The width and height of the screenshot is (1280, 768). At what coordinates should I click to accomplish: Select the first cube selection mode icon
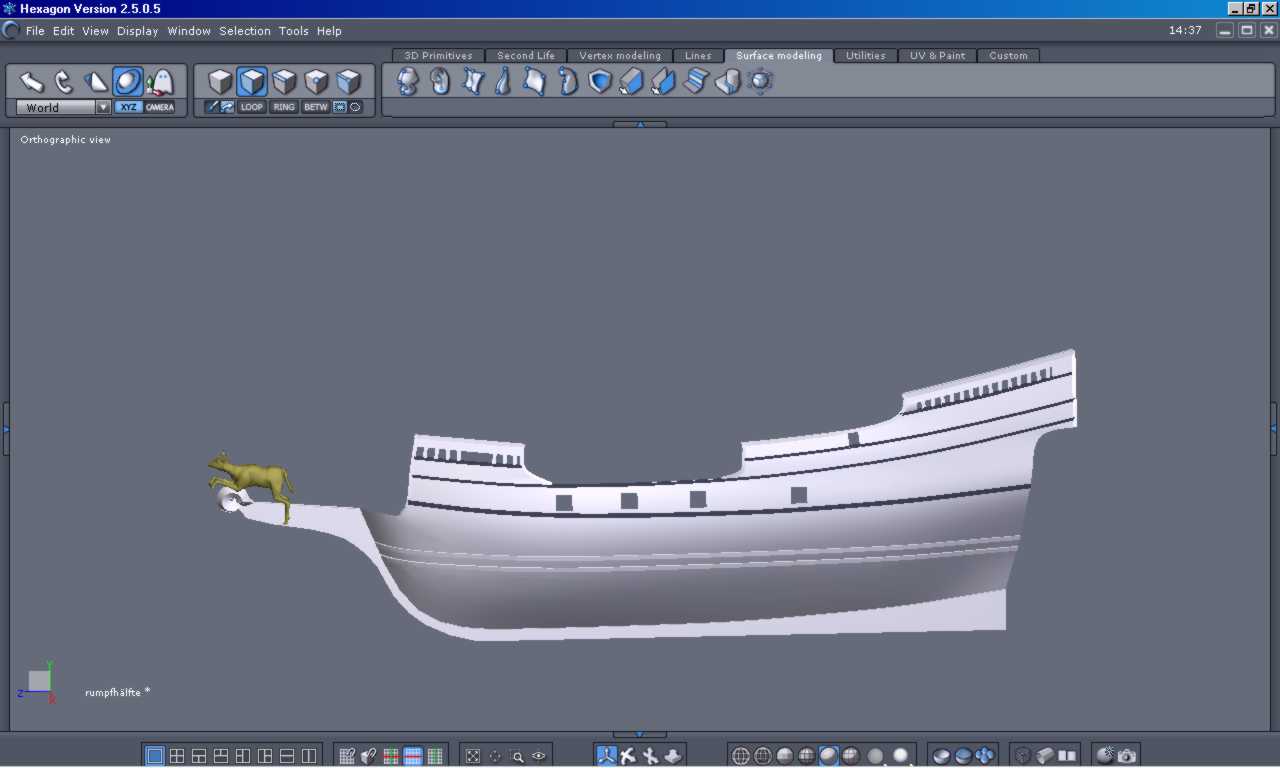pos(220,82)
